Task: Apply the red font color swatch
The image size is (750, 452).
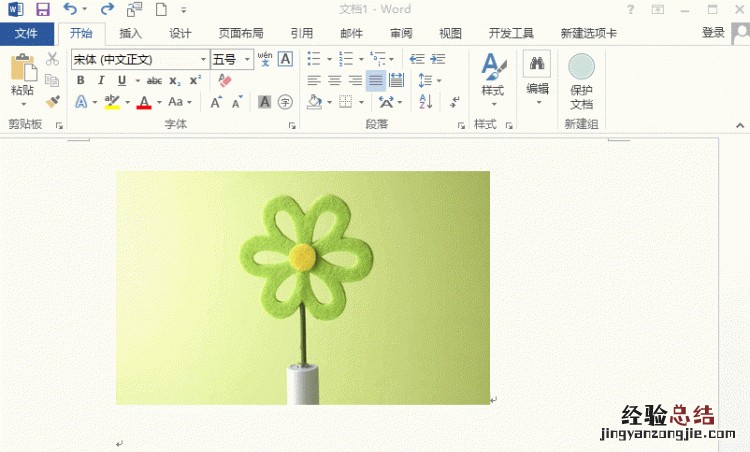Action: pos(143,102)
